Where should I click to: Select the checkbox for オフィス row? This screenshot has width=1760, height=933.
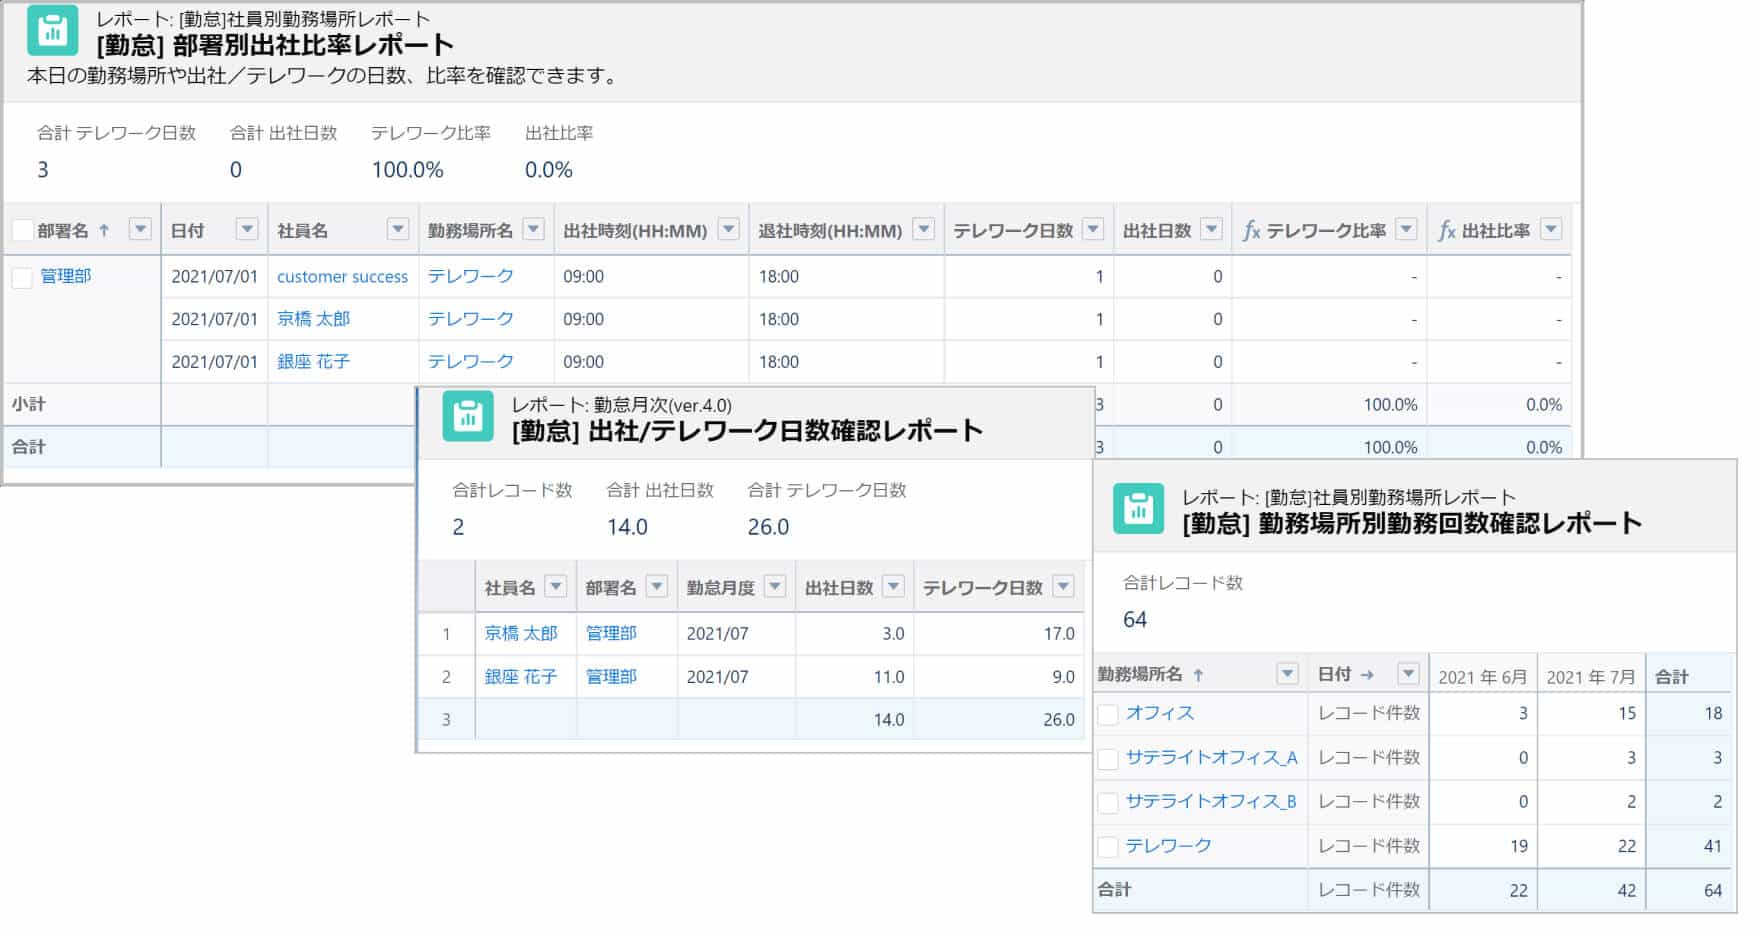1108,714
